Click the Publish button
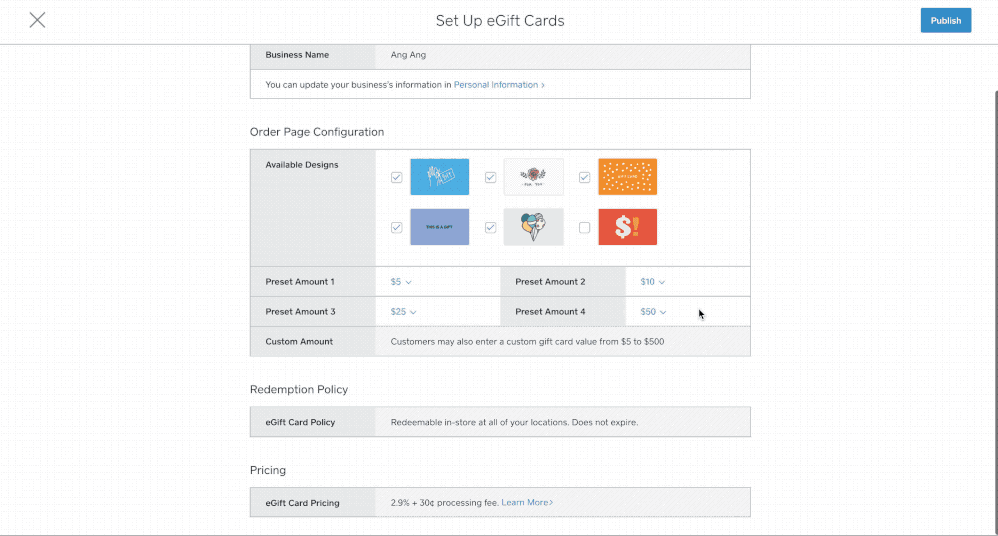The image size is (998, 536). coord(945,20)
